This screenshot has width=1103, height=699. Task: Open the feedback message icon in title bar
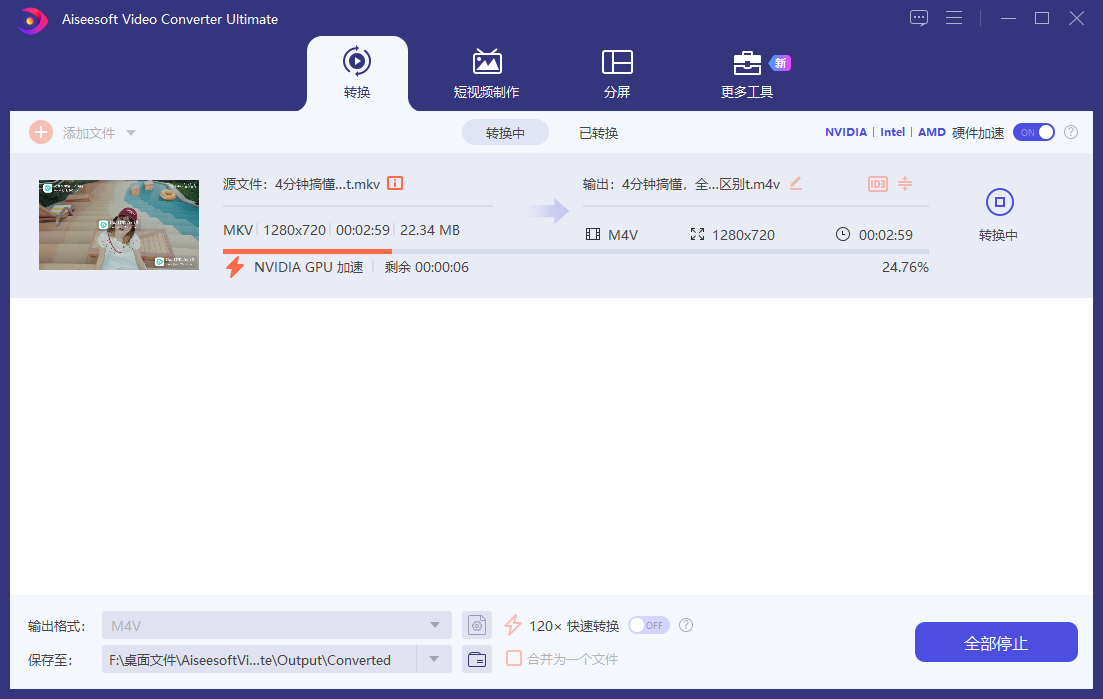(919, 18)
